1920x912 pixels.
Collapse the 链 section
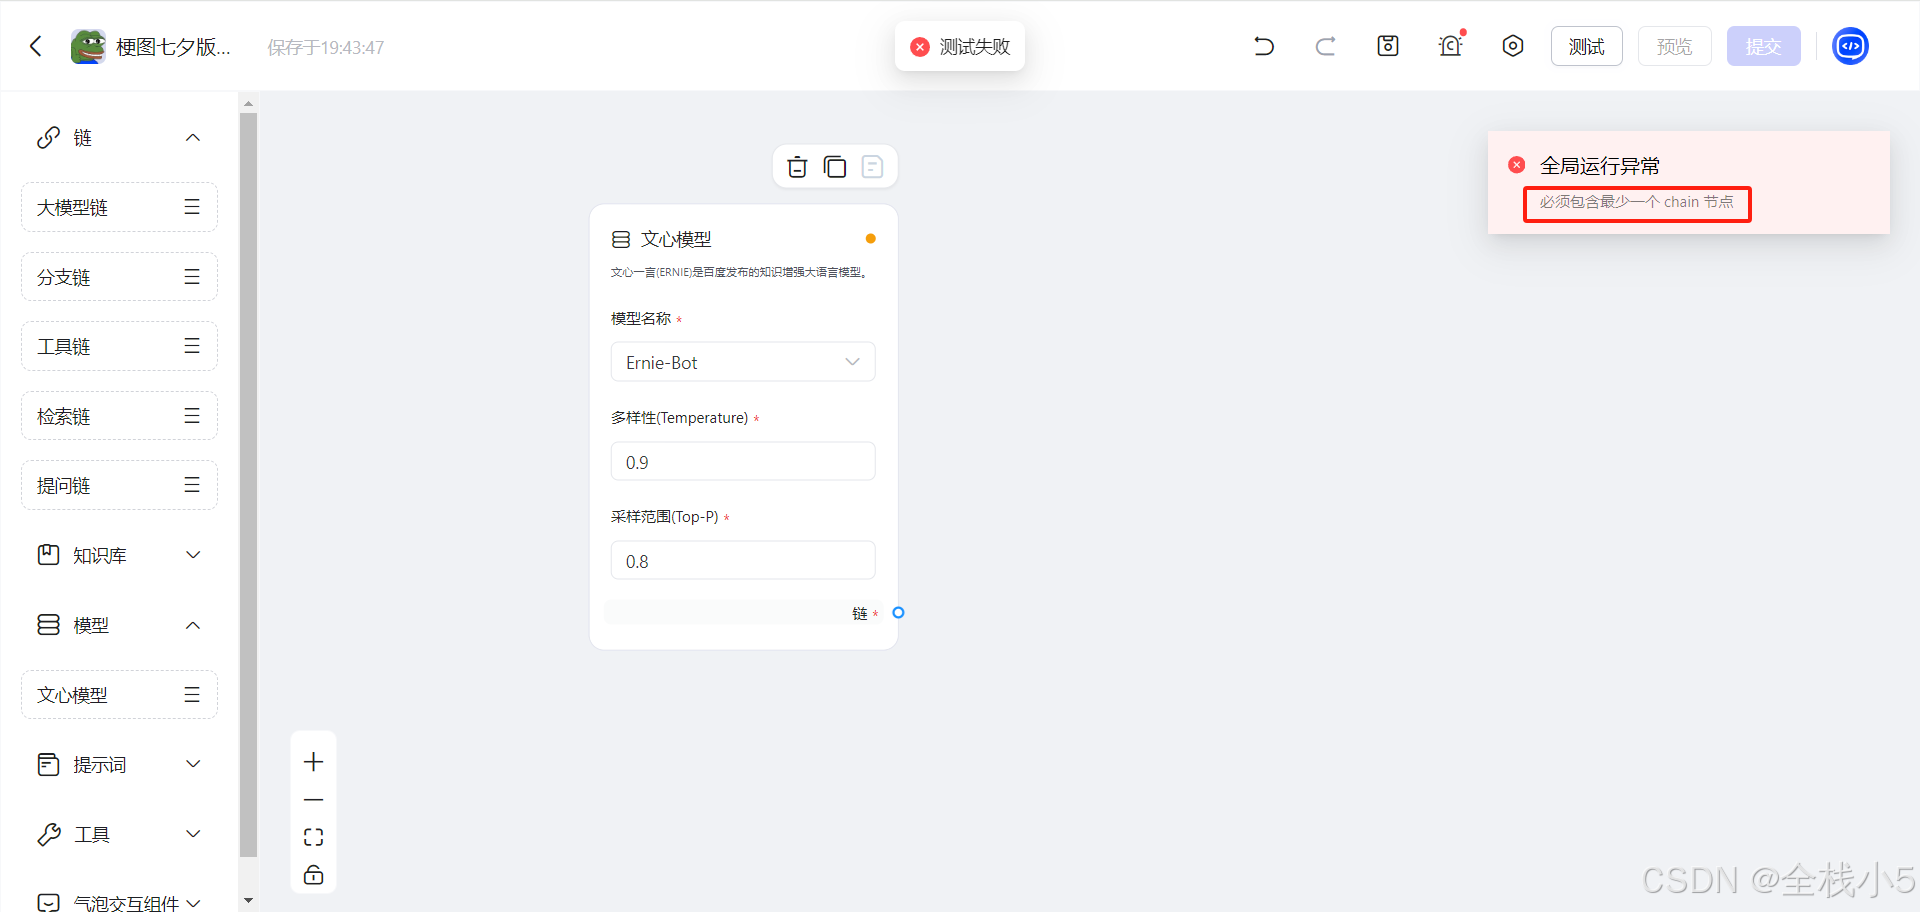click(193, 138)
